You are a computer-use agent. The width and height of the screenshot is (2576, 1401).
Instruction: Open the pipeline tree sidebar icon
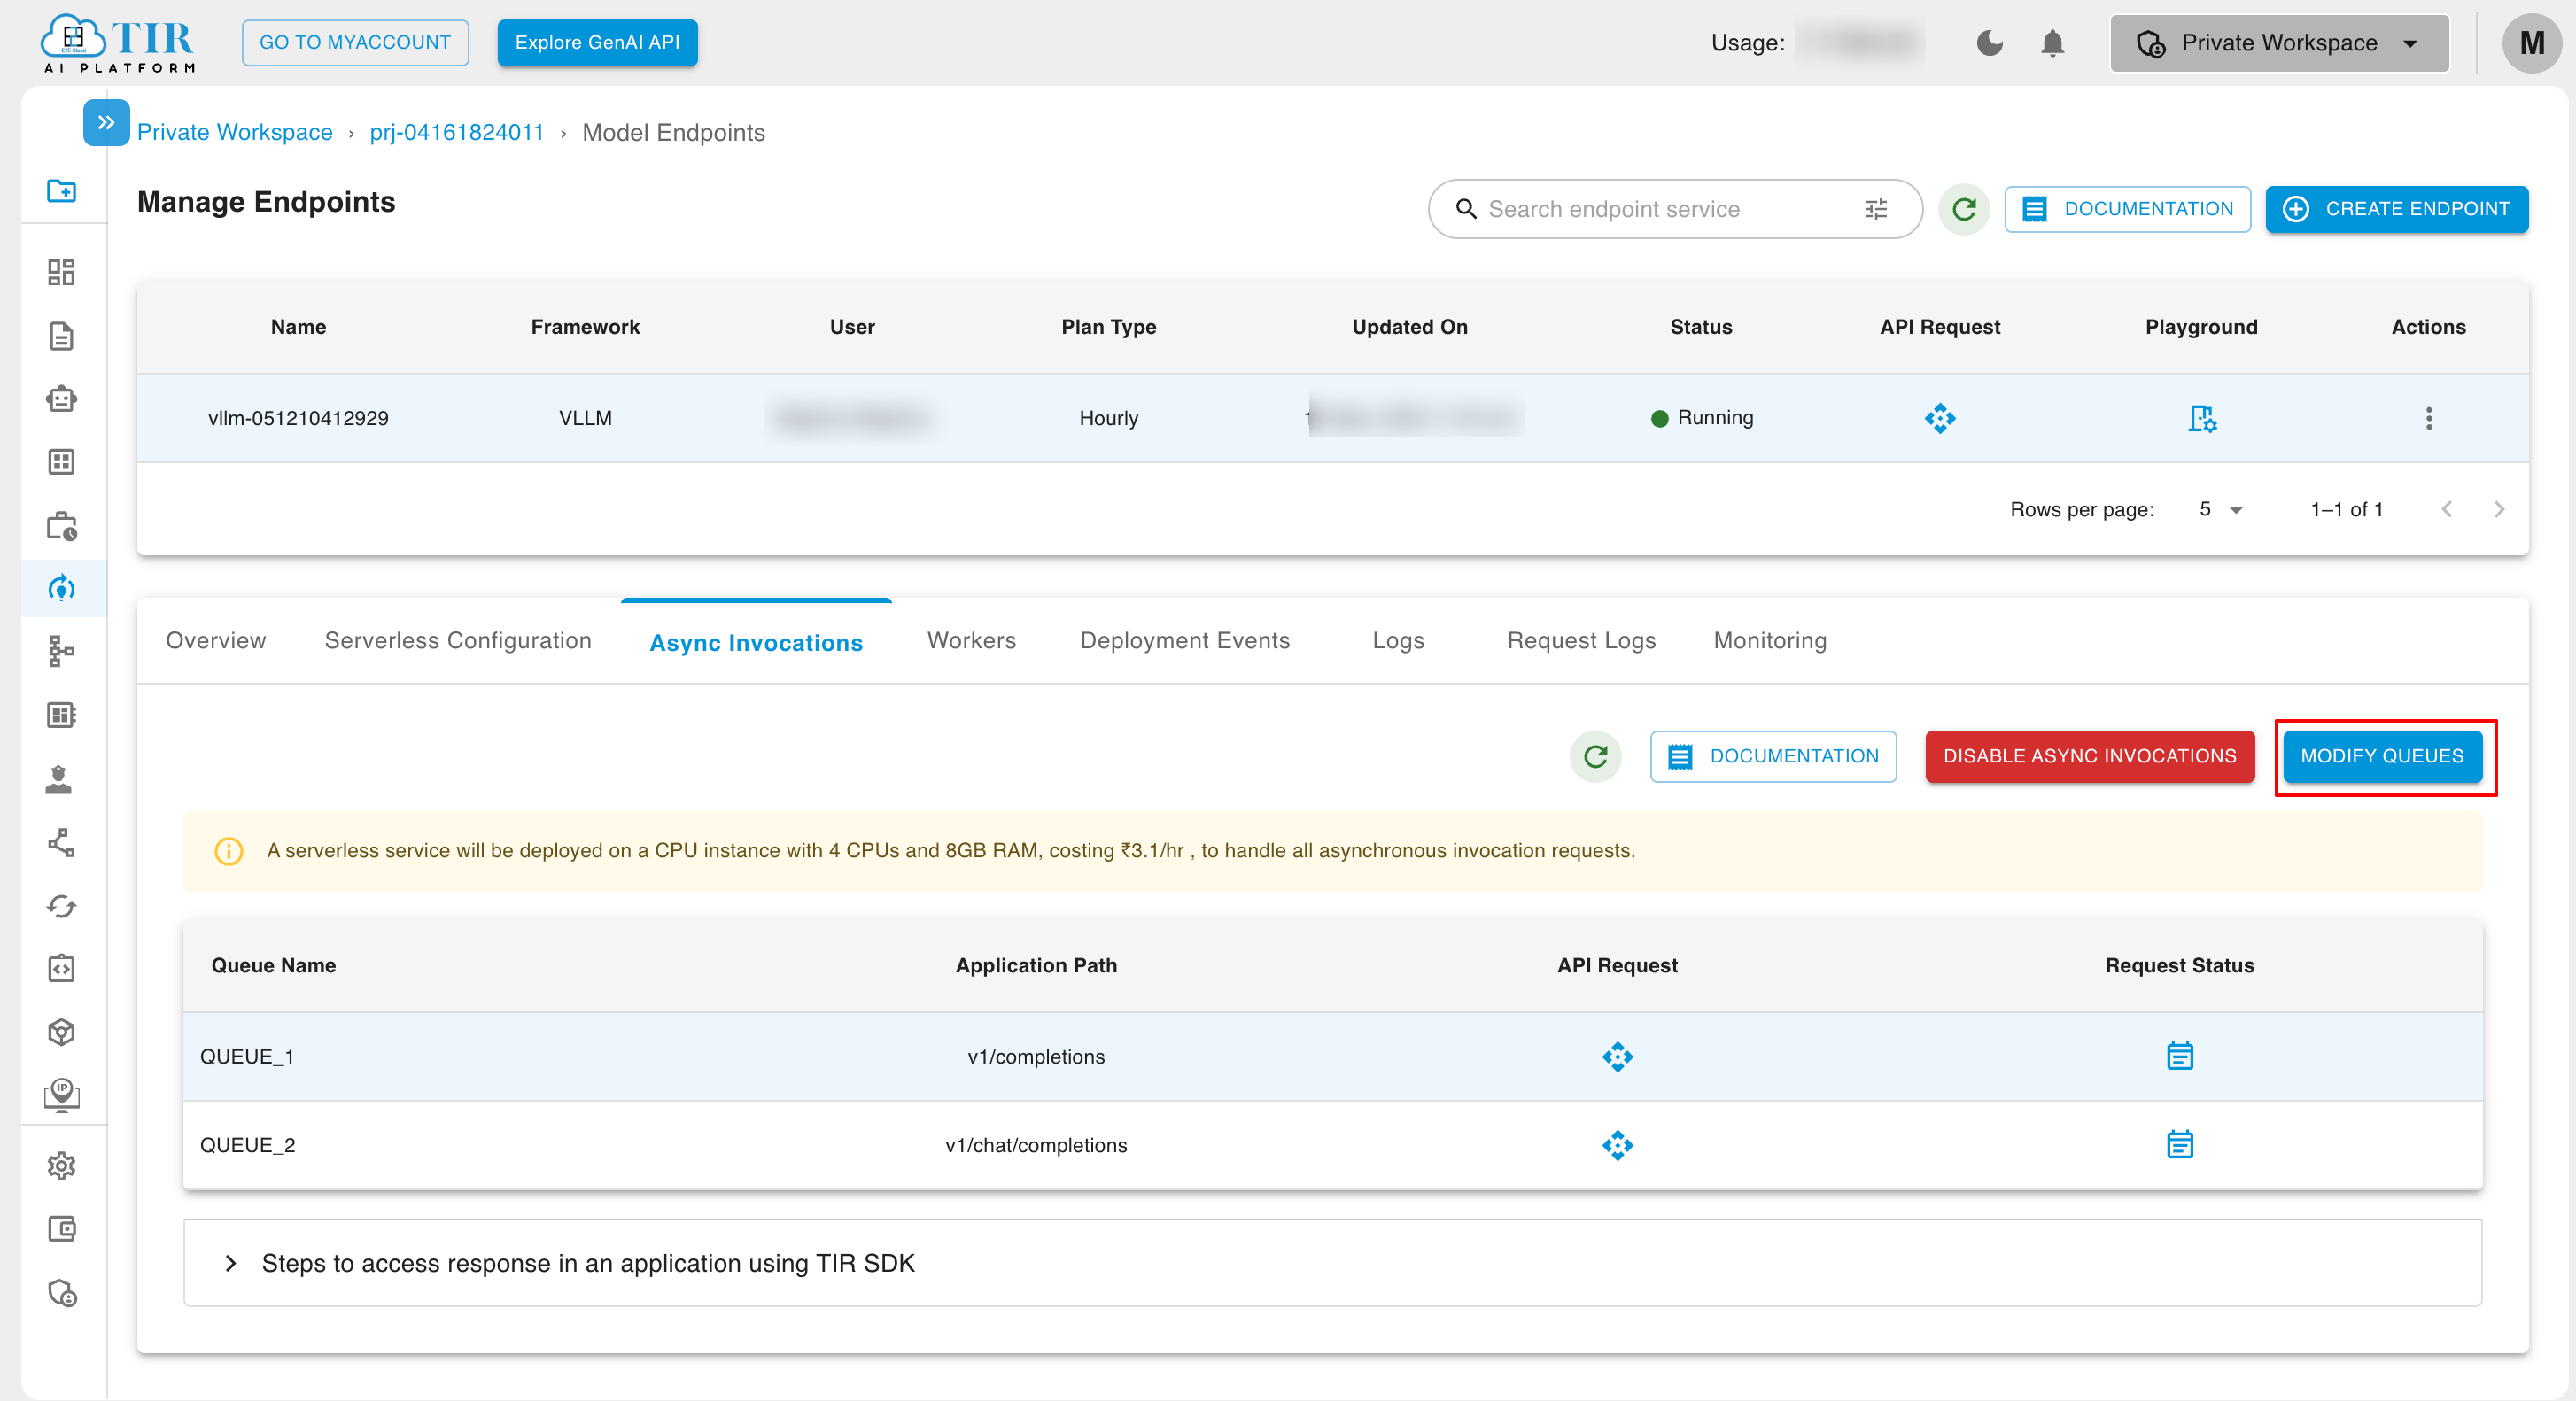[x=62, y=652]
